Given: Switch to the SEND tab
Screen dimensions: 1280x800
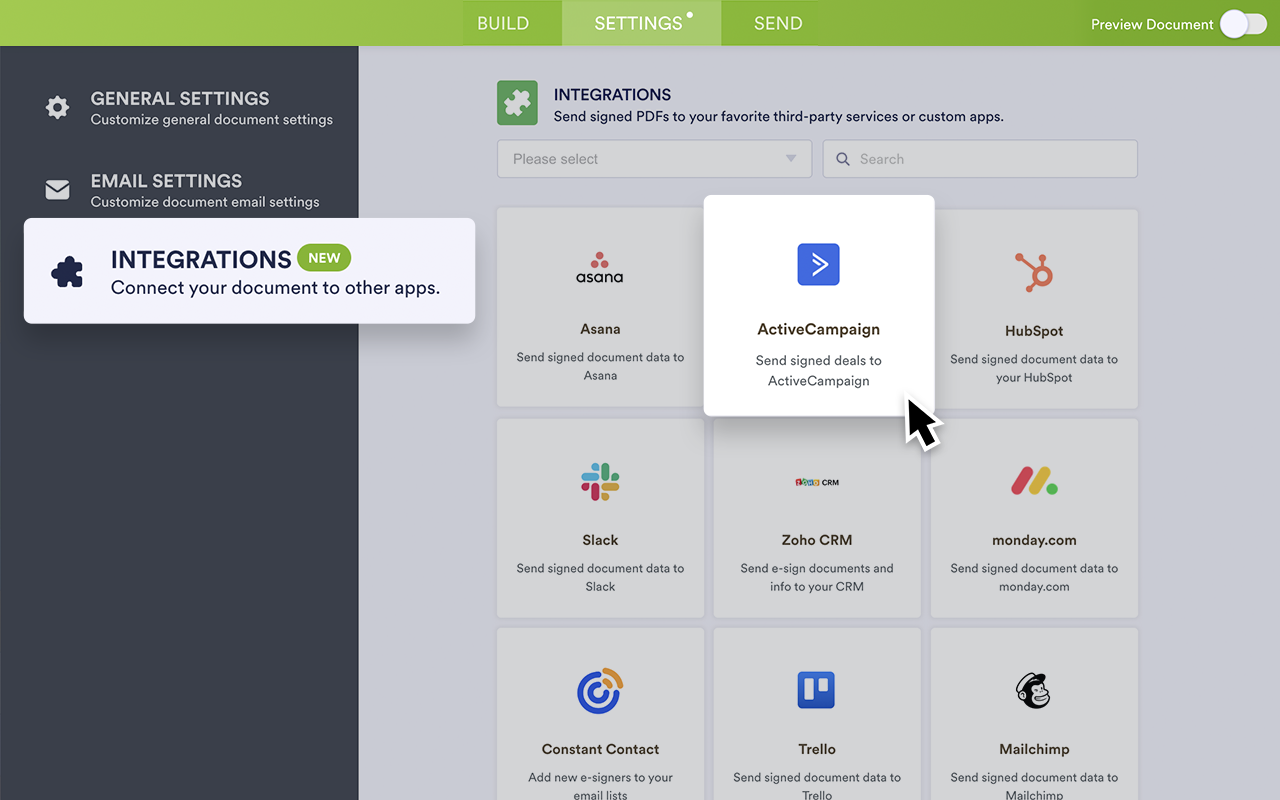Looking at the screenshot, I should [778, 22].
